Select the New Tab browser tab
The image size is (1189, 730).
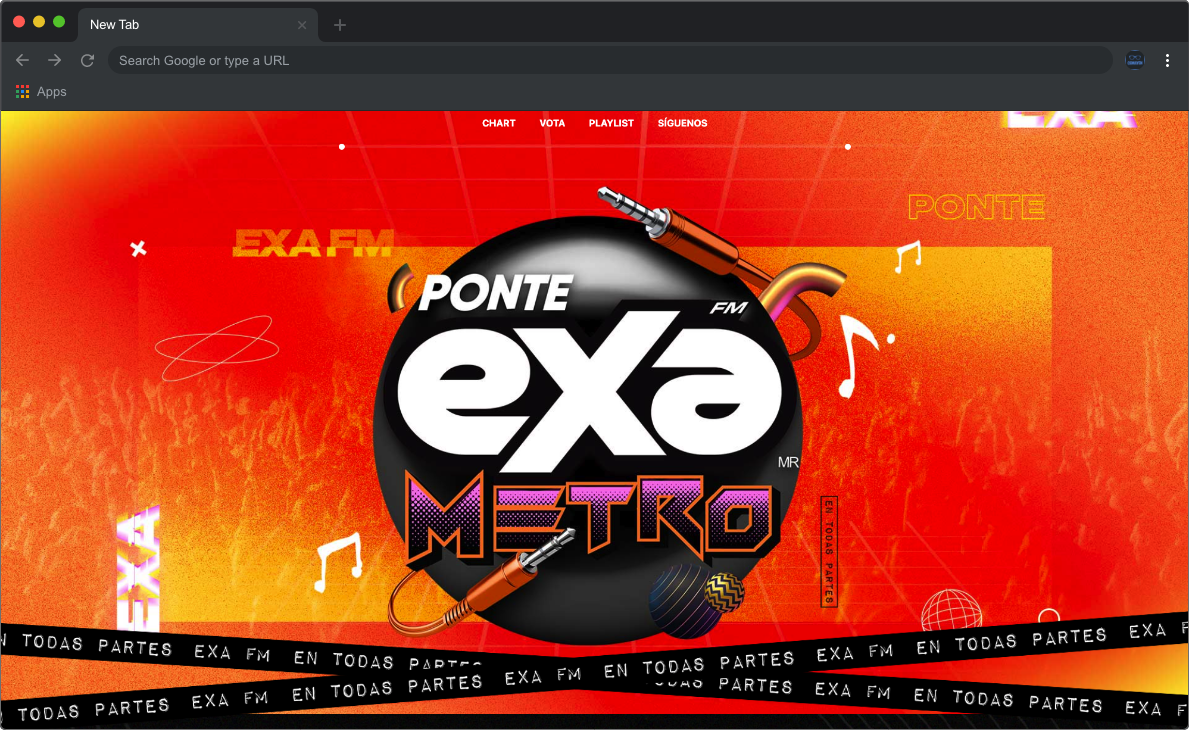coord(198,25)
